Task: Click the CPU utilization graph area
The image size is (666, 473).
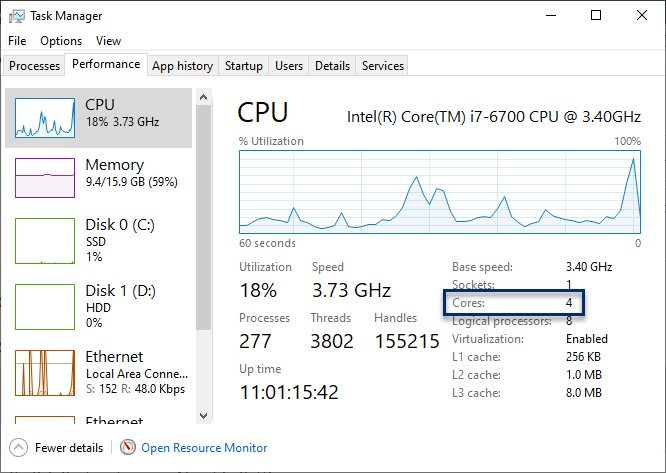Action: coord(440,190)
